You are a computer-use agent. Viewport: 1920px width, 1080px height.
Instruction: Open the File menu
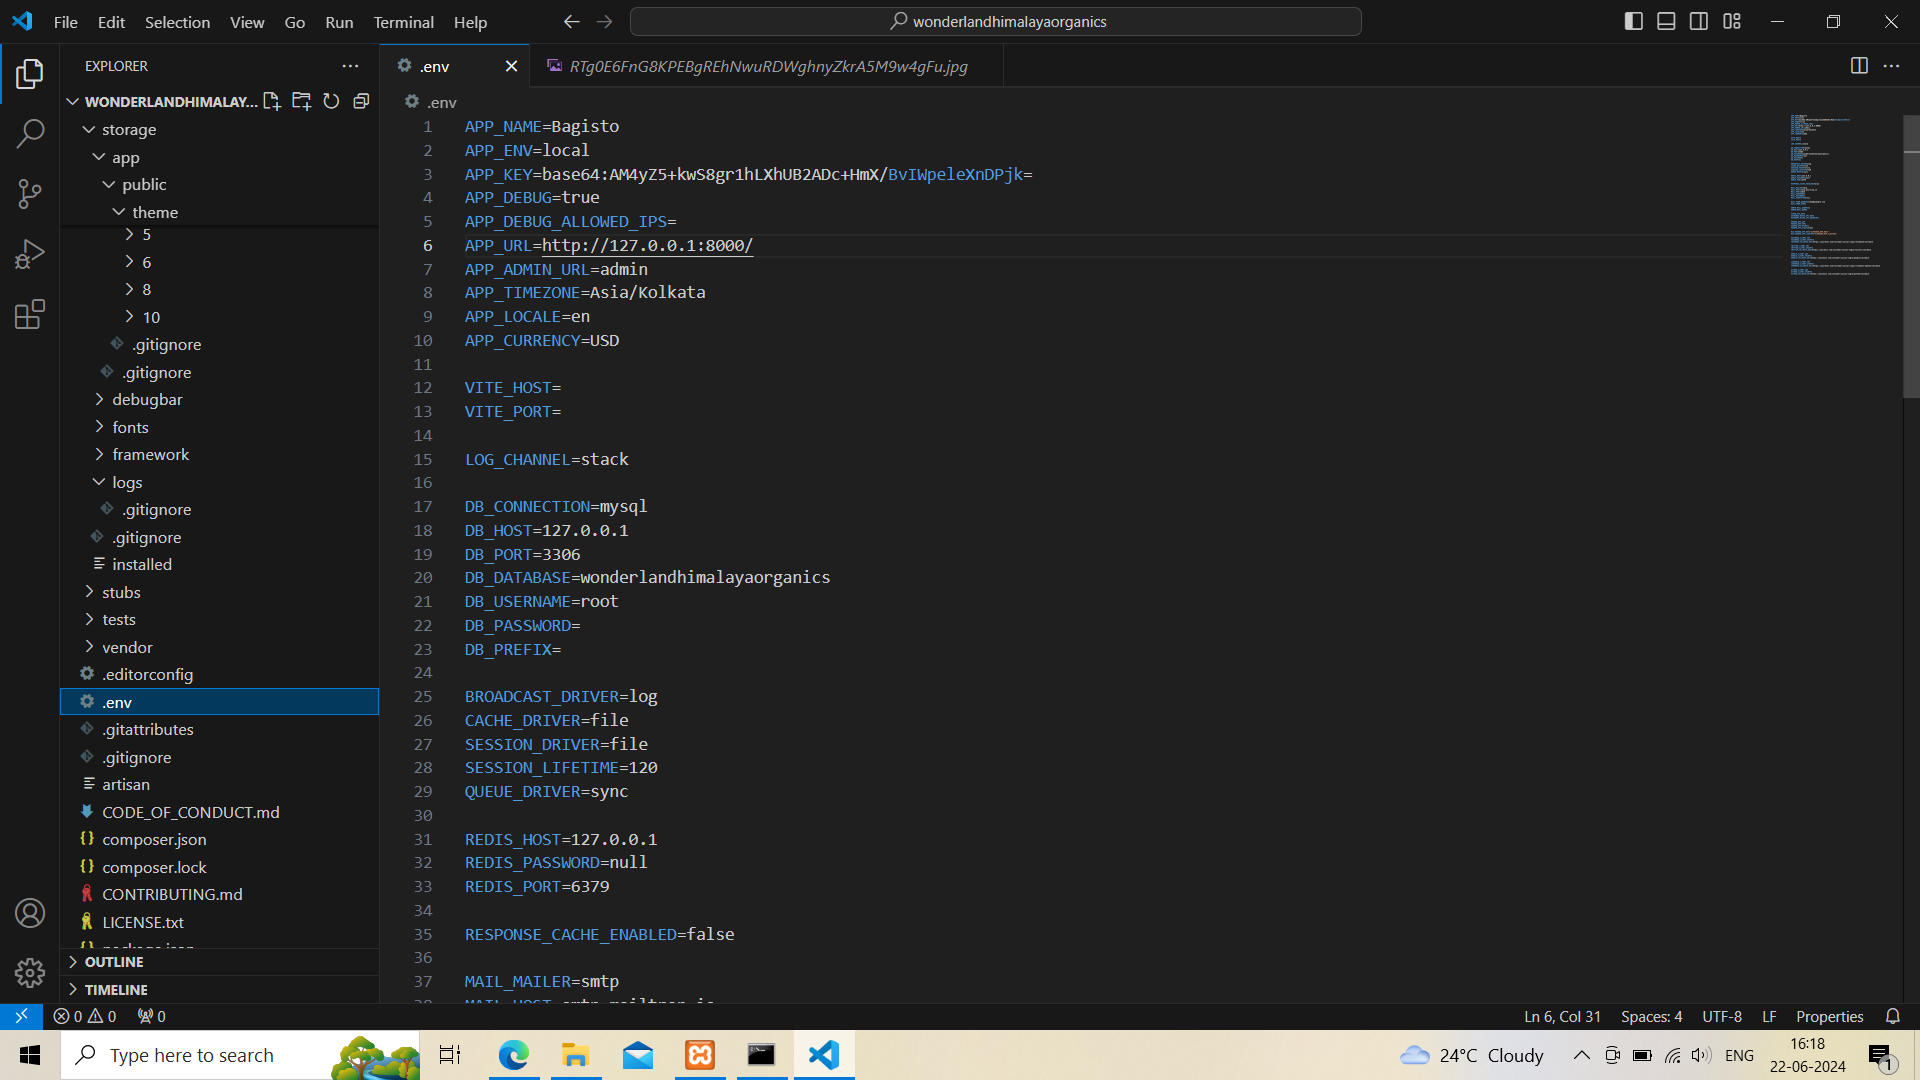(66, 22)
